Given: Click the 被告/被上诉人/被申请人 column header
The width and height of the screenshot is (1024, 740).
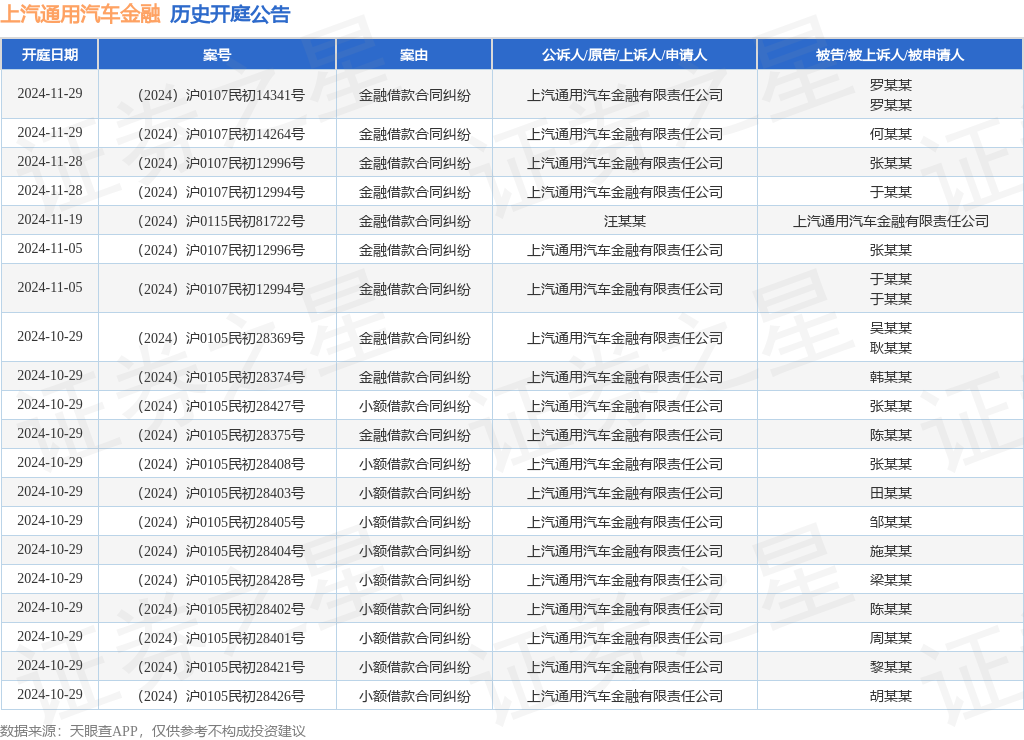Looking at the screenshot, I should (x=890, y=55).
